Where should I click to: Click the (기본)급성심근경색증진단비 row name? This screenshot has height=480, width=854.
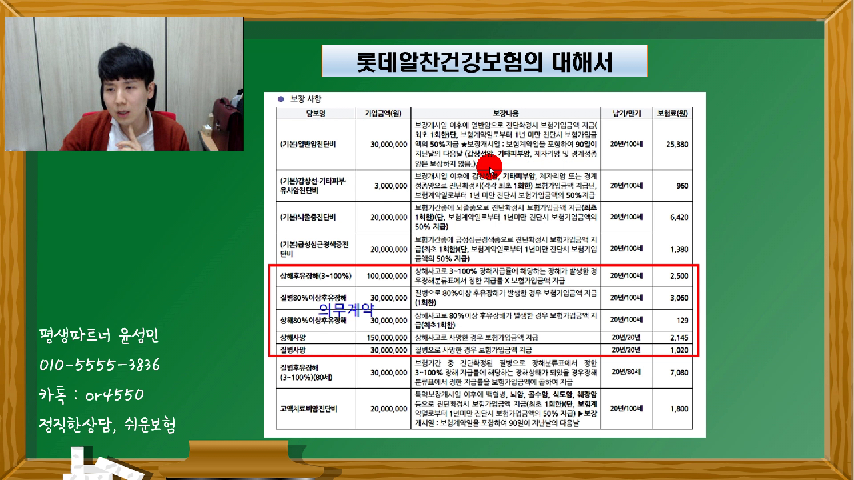(x=314, y=249)
